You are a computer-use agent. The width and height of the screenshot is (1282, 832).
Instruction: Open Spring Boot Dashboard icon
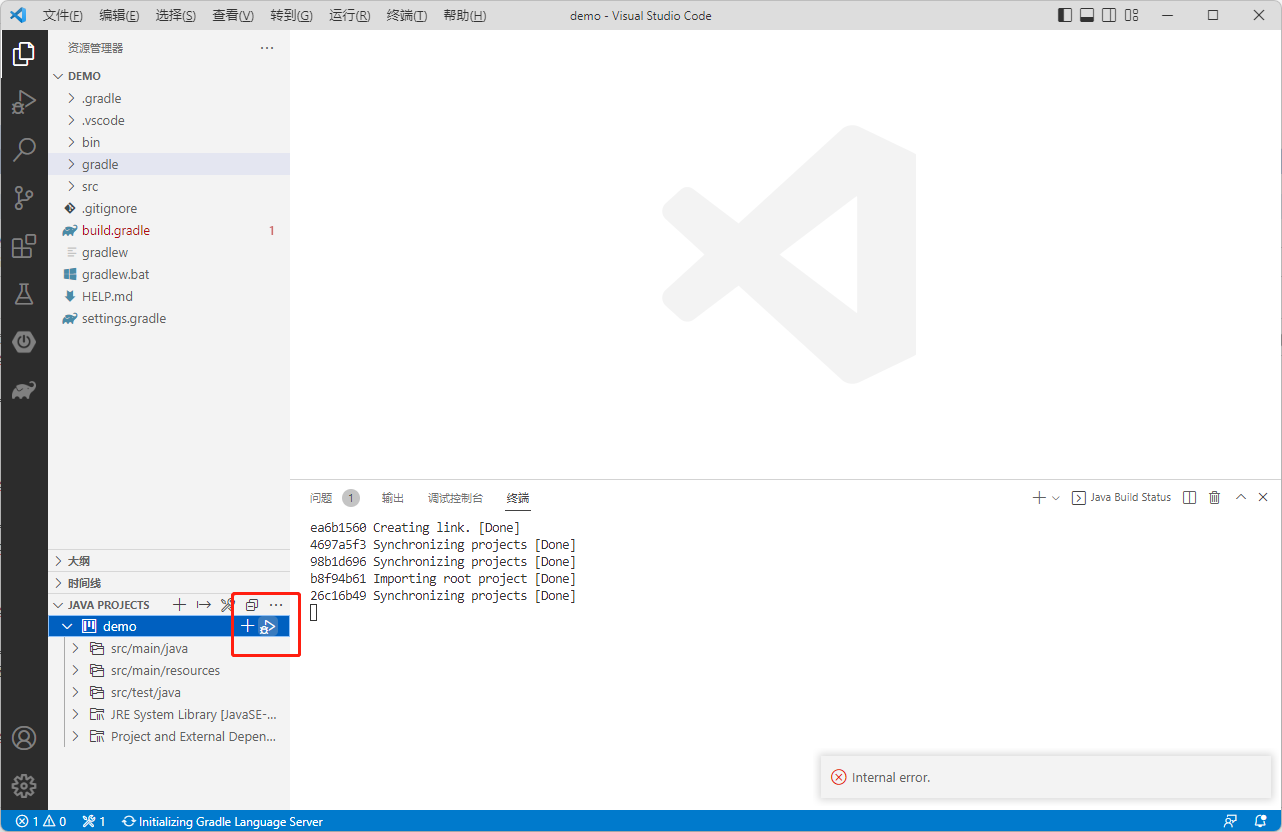click(x=24, y=342)
